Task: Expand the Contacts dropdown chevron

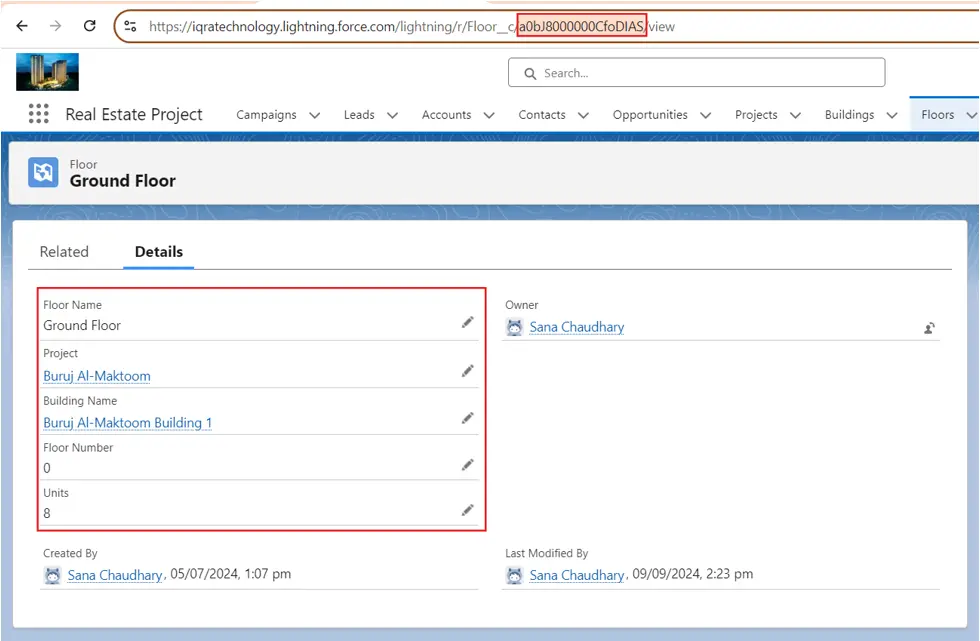Action: pos(583,116)
